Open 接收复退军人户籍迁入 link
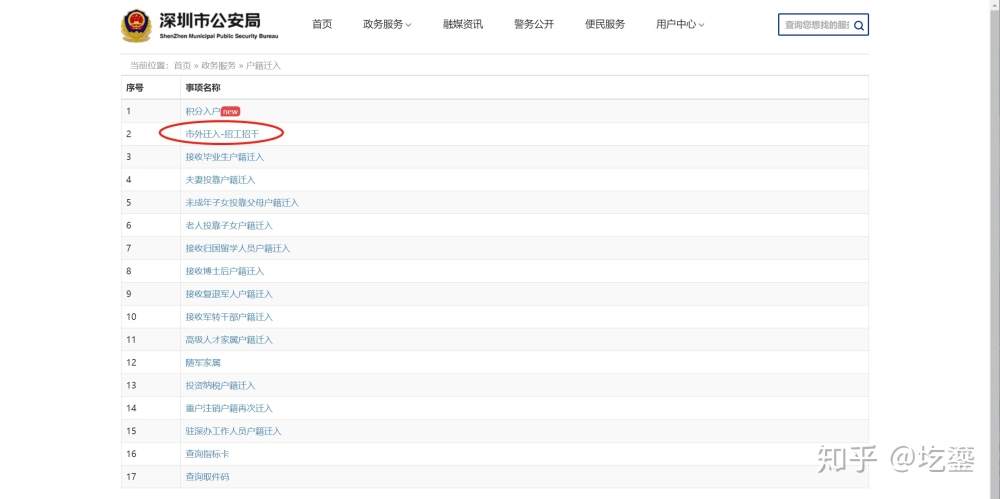The image size is (1000, 499). [x=229, y=294]
